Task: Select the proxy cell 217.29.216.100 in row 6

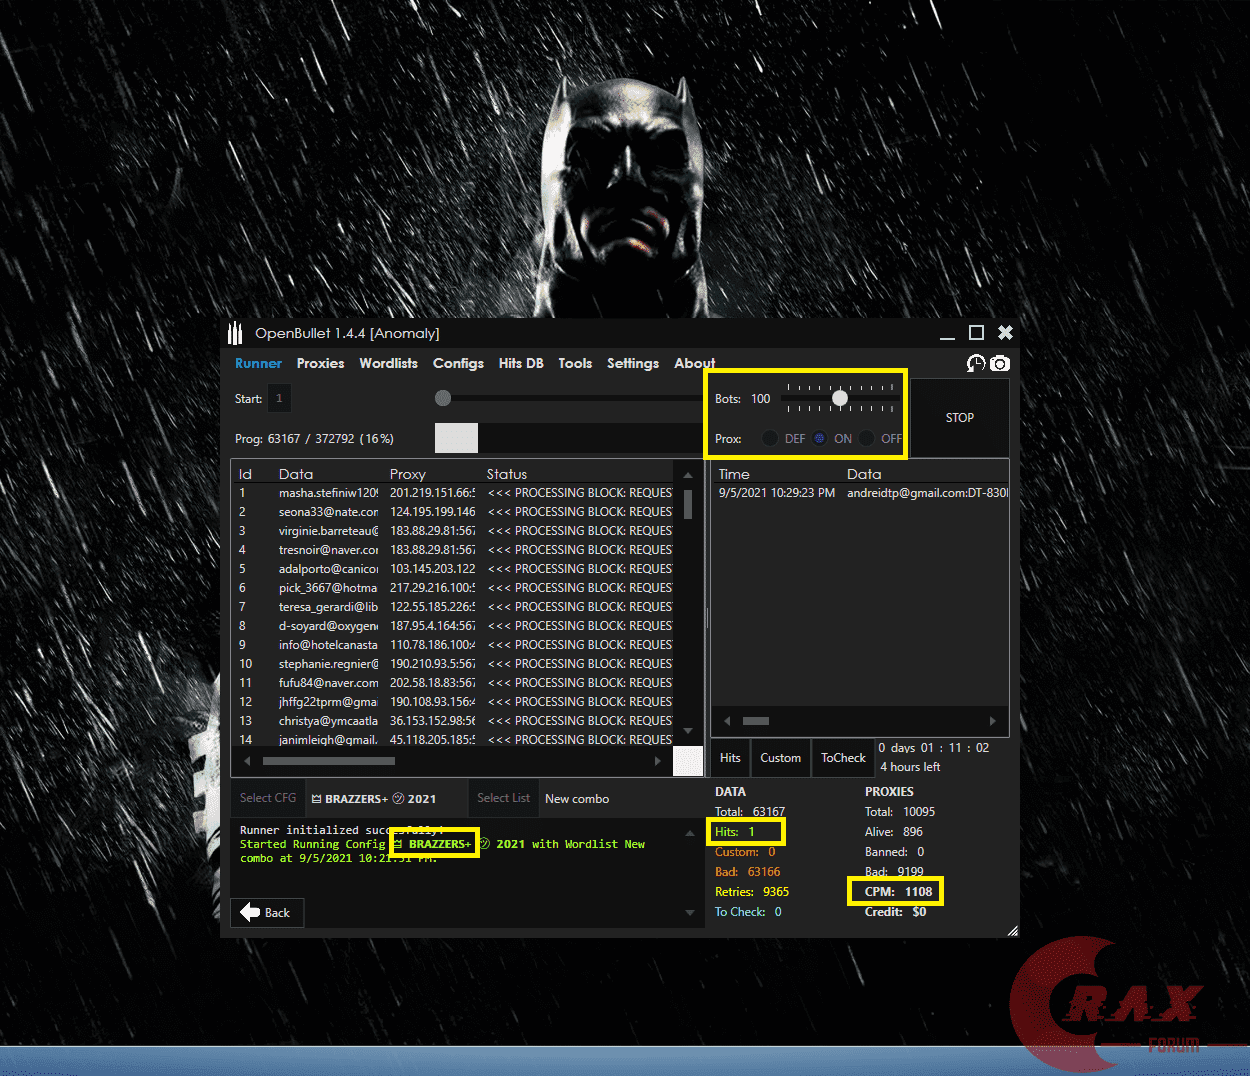Action: 432,588
